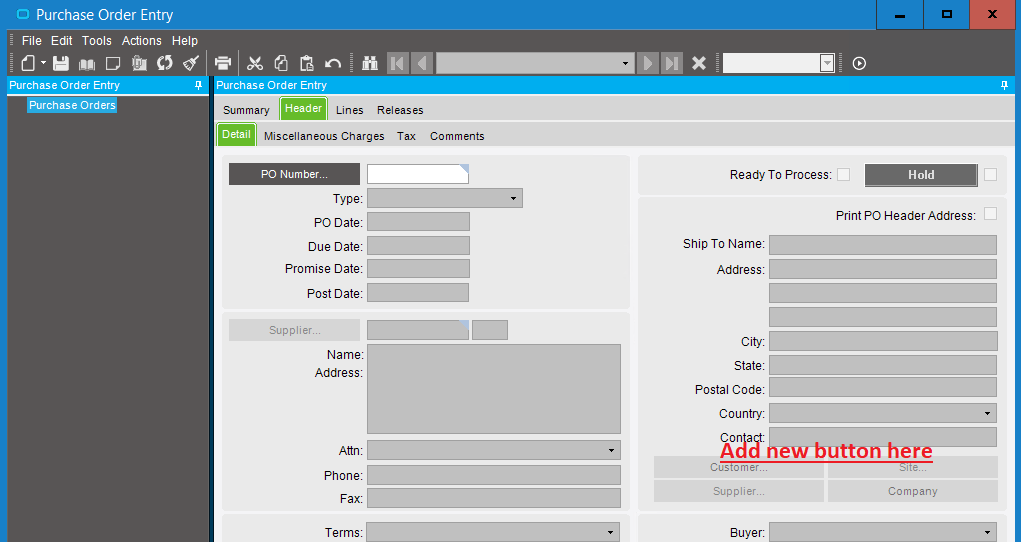The width and height of the screenshot is (1021, 542).
Task: Switch to the Releases tab
Action: (400, 110)
